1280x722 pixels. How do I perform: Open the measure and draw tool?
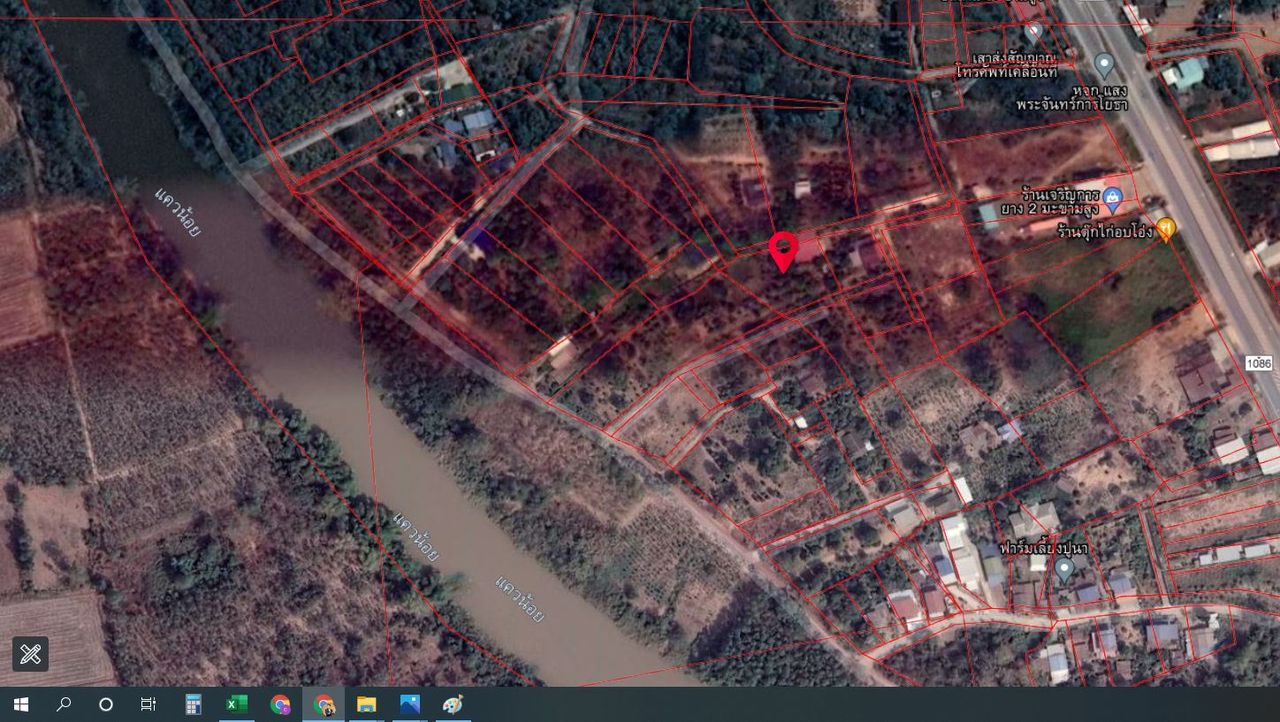coord(30,655)
